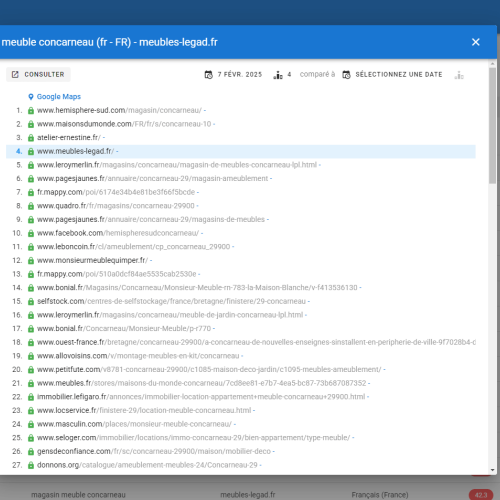The width and height of the screenshot is (500, 500).
Task: Click the calendar icon beside SÉLECTIONNEZ UNE DATE
Action: [347, 75]
